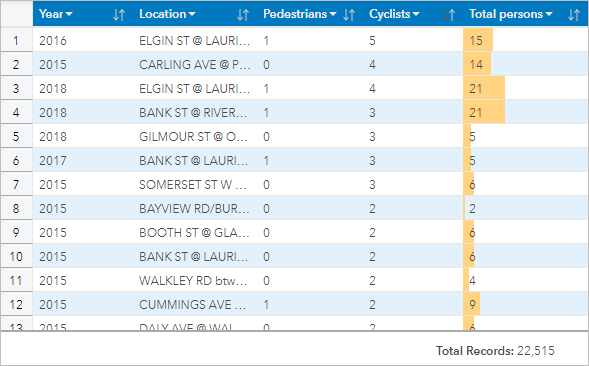Click the Total persons bar in row 4
Viewport: 589px width, 366px height.
pyautogui.click(x=484, y=112)
